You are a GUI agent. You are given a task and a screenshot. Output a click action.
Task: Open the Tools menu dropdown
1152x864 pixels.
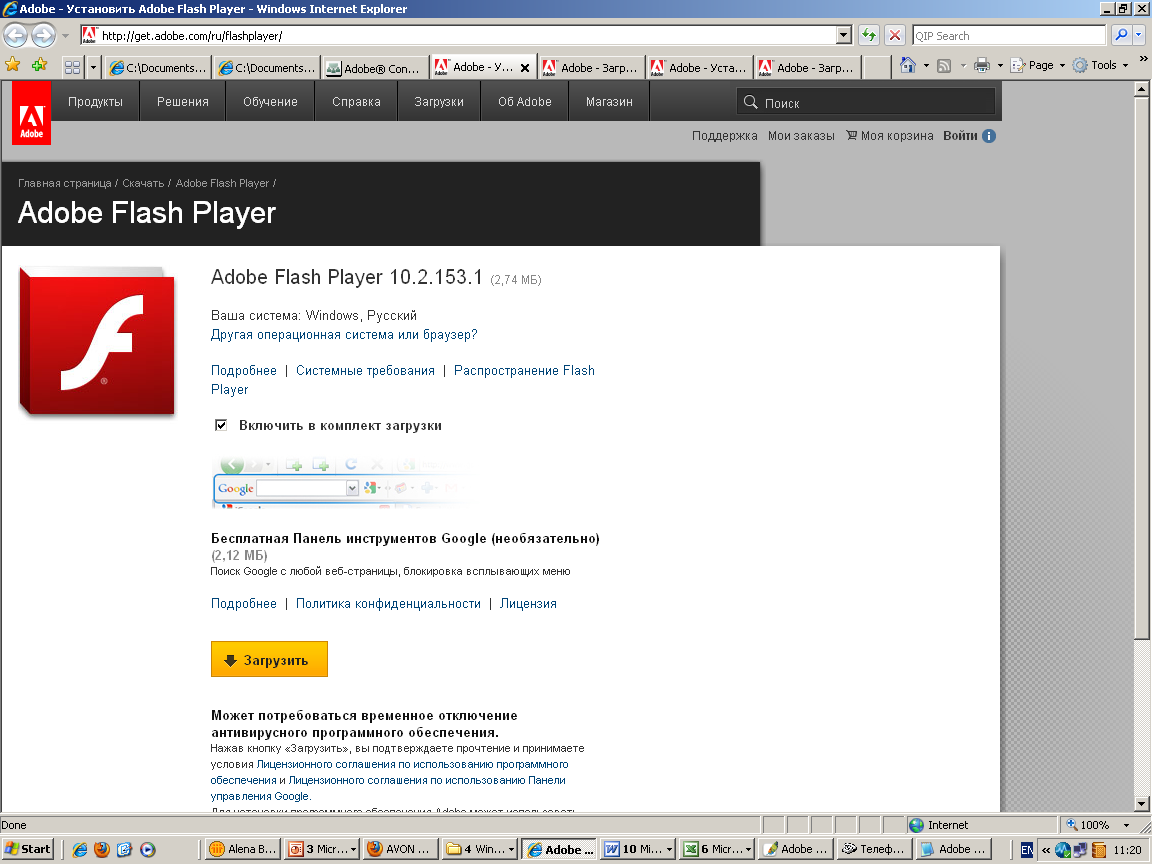click(1100, 65)
